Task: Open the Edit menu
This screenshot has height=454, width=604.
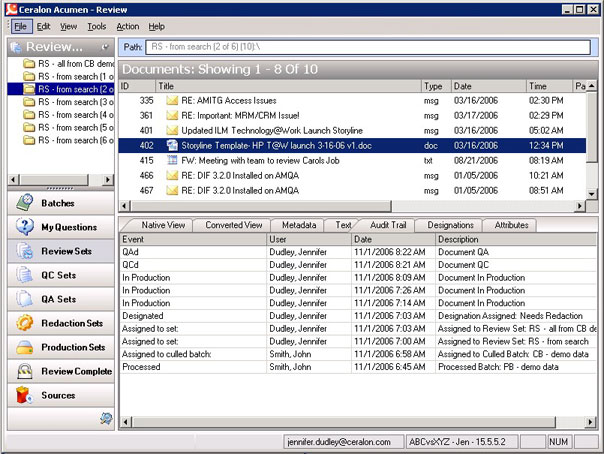Action: tap(44, 26)
